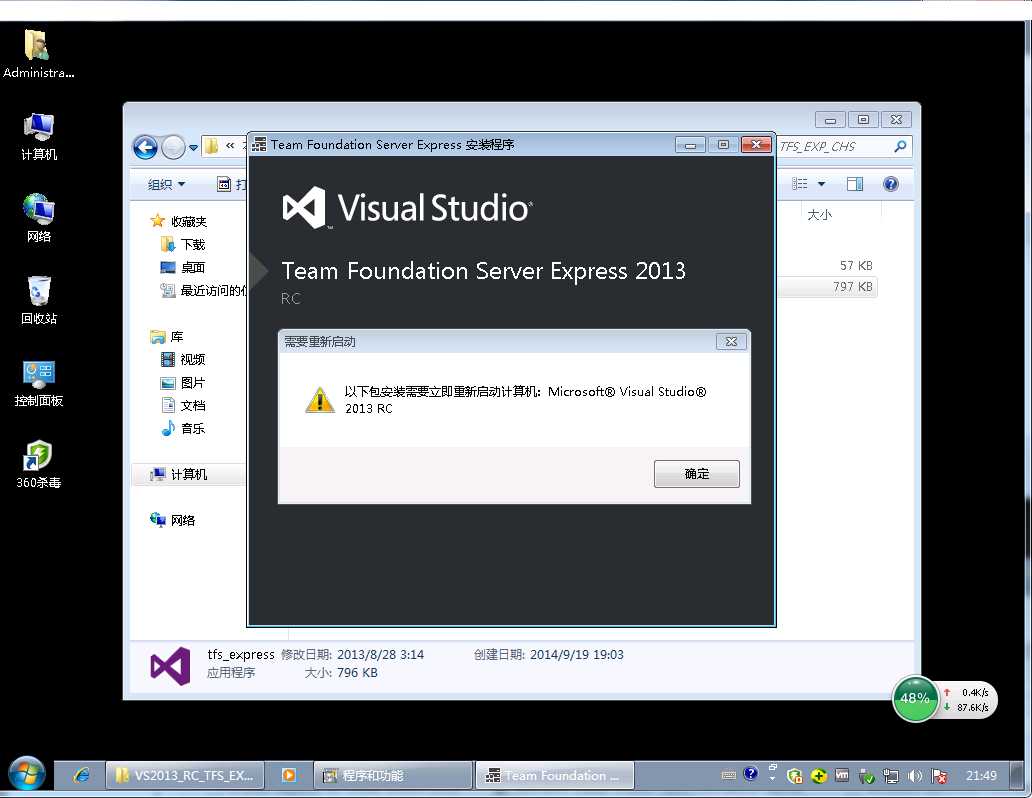This screenshot has height=798, width=1032.
Task: Click the show desktop button
Action: (1017, 776)
